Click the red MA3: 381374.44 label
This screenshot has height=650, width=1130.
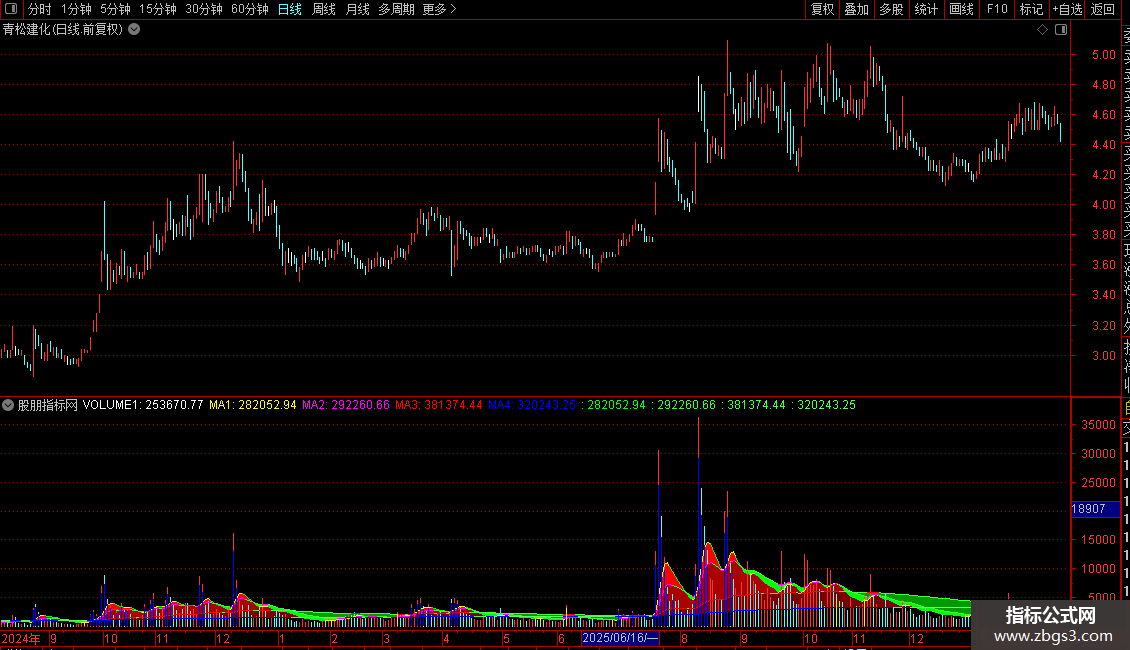click(439, 405)
